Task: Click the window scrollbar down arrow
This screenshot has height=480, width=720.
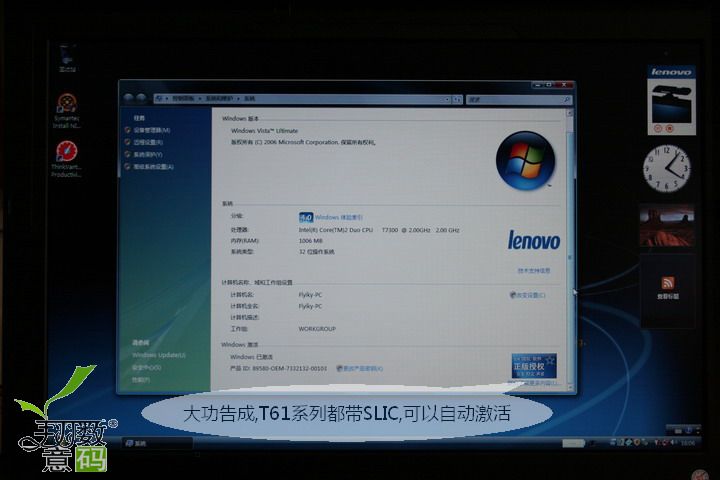Action: (570, 386)
